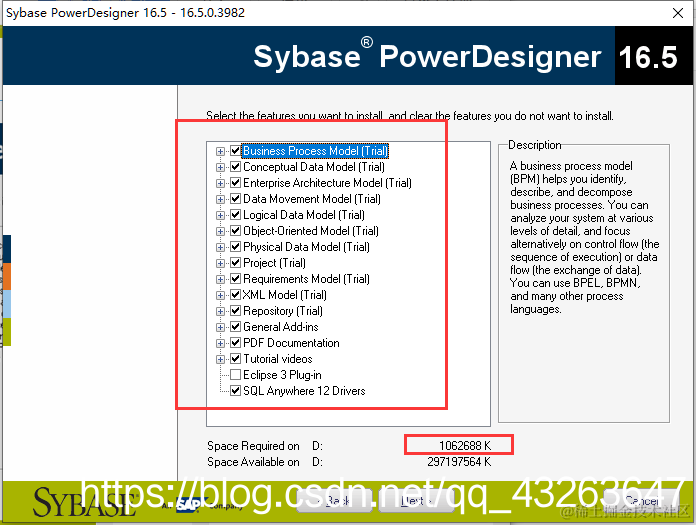Screen dimensions: 696x525
Task: Expand Physical Data Model node
Action: [x=220, y=247]
